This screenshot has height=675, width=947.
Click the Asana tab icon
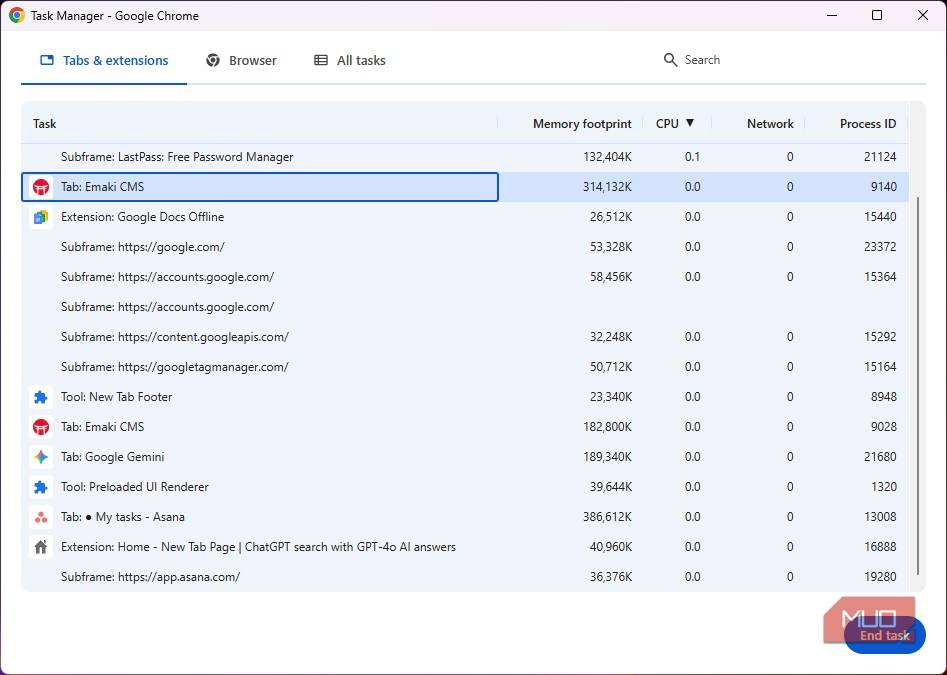[40, 517]
